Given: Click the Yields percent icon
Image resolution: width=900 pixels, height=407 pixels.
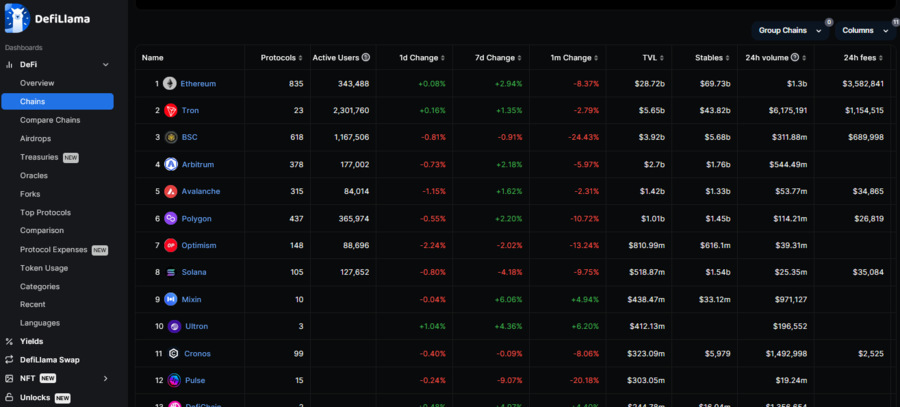Looking at the screenshot, I should (x=9, y=342).
